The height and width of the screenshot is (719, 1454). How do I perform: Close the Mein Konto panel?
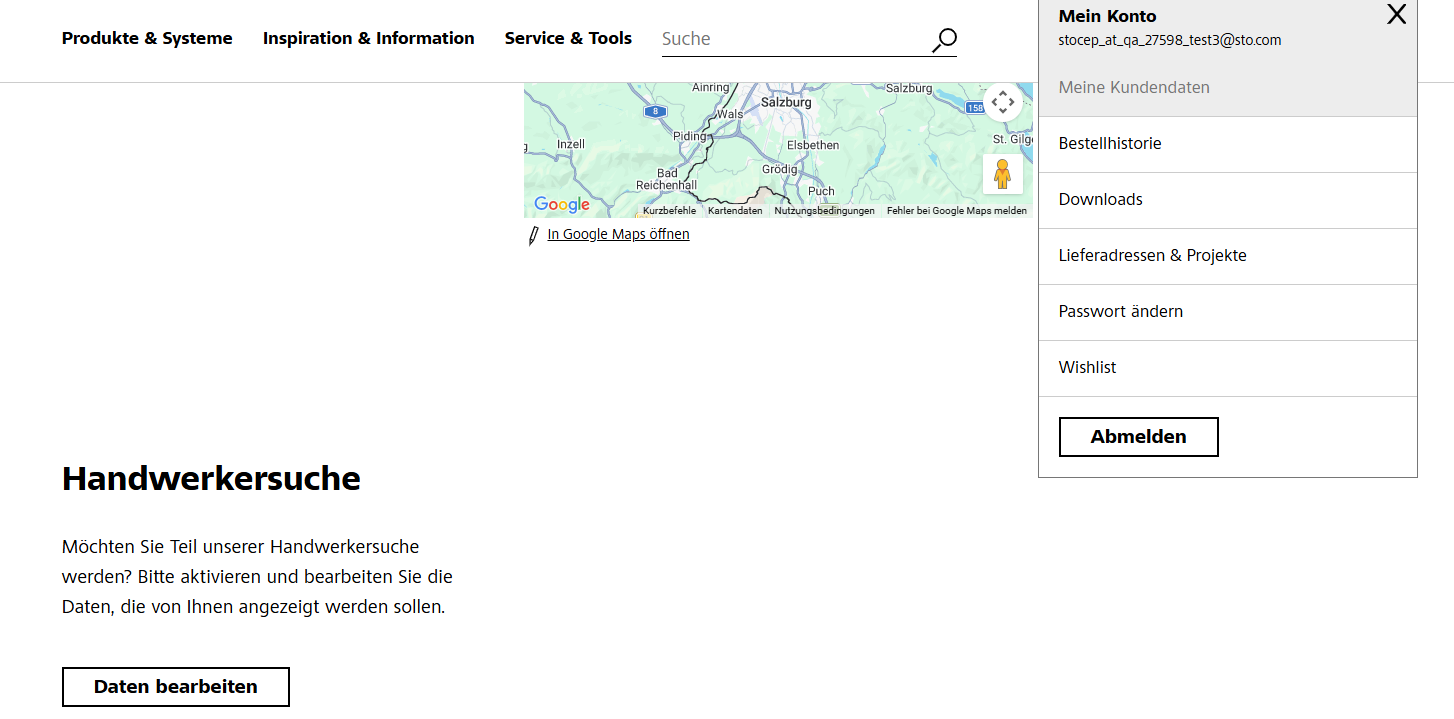pyautogui.click(x=1396, y=14)
